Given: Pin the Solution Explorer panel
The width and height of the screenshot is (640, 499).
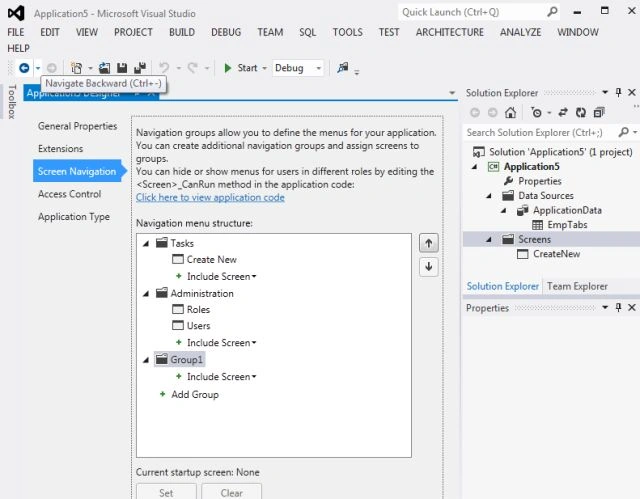Looking at the screenshot, I should point(618,93).
